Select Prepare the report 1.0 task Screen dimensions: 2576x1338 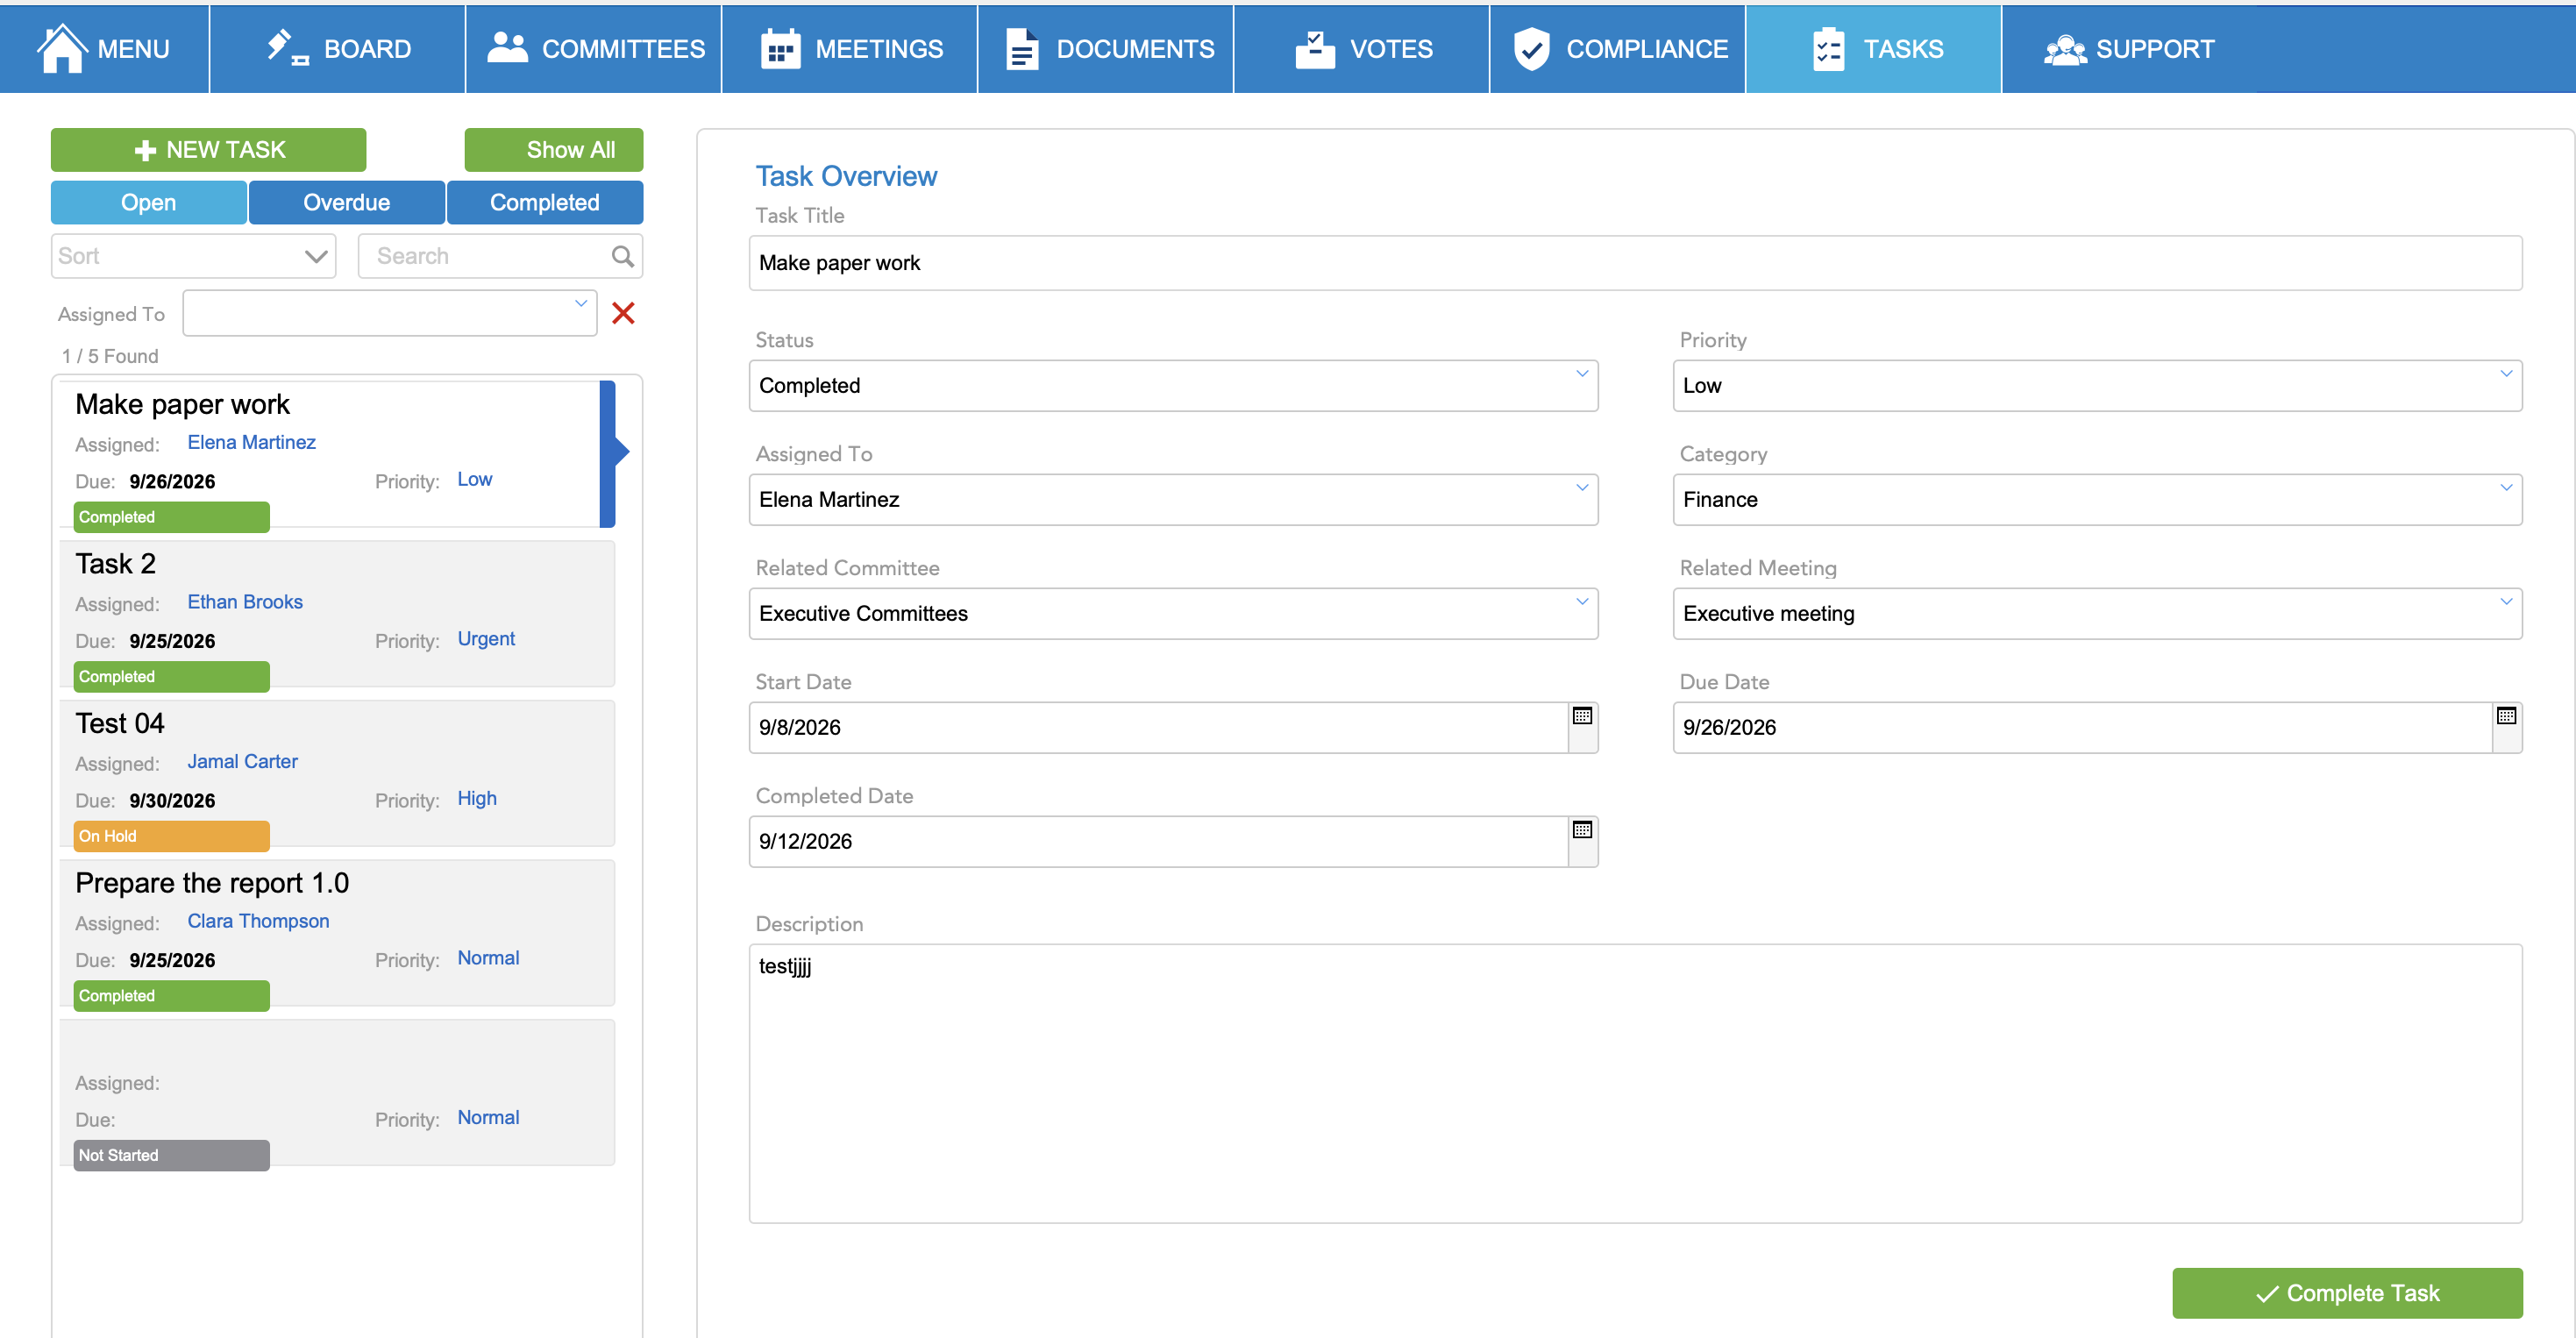pos(212,883)
